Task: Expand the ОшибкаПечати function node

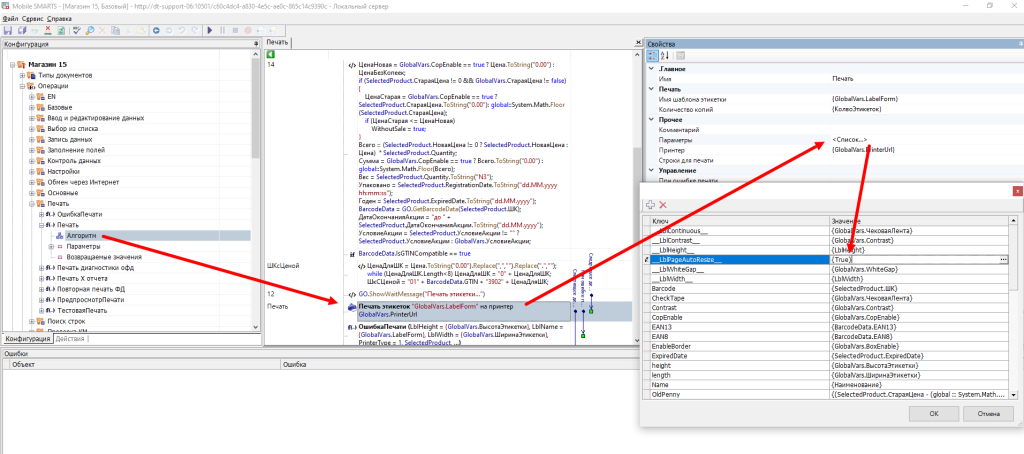Action: click(41, 214)
